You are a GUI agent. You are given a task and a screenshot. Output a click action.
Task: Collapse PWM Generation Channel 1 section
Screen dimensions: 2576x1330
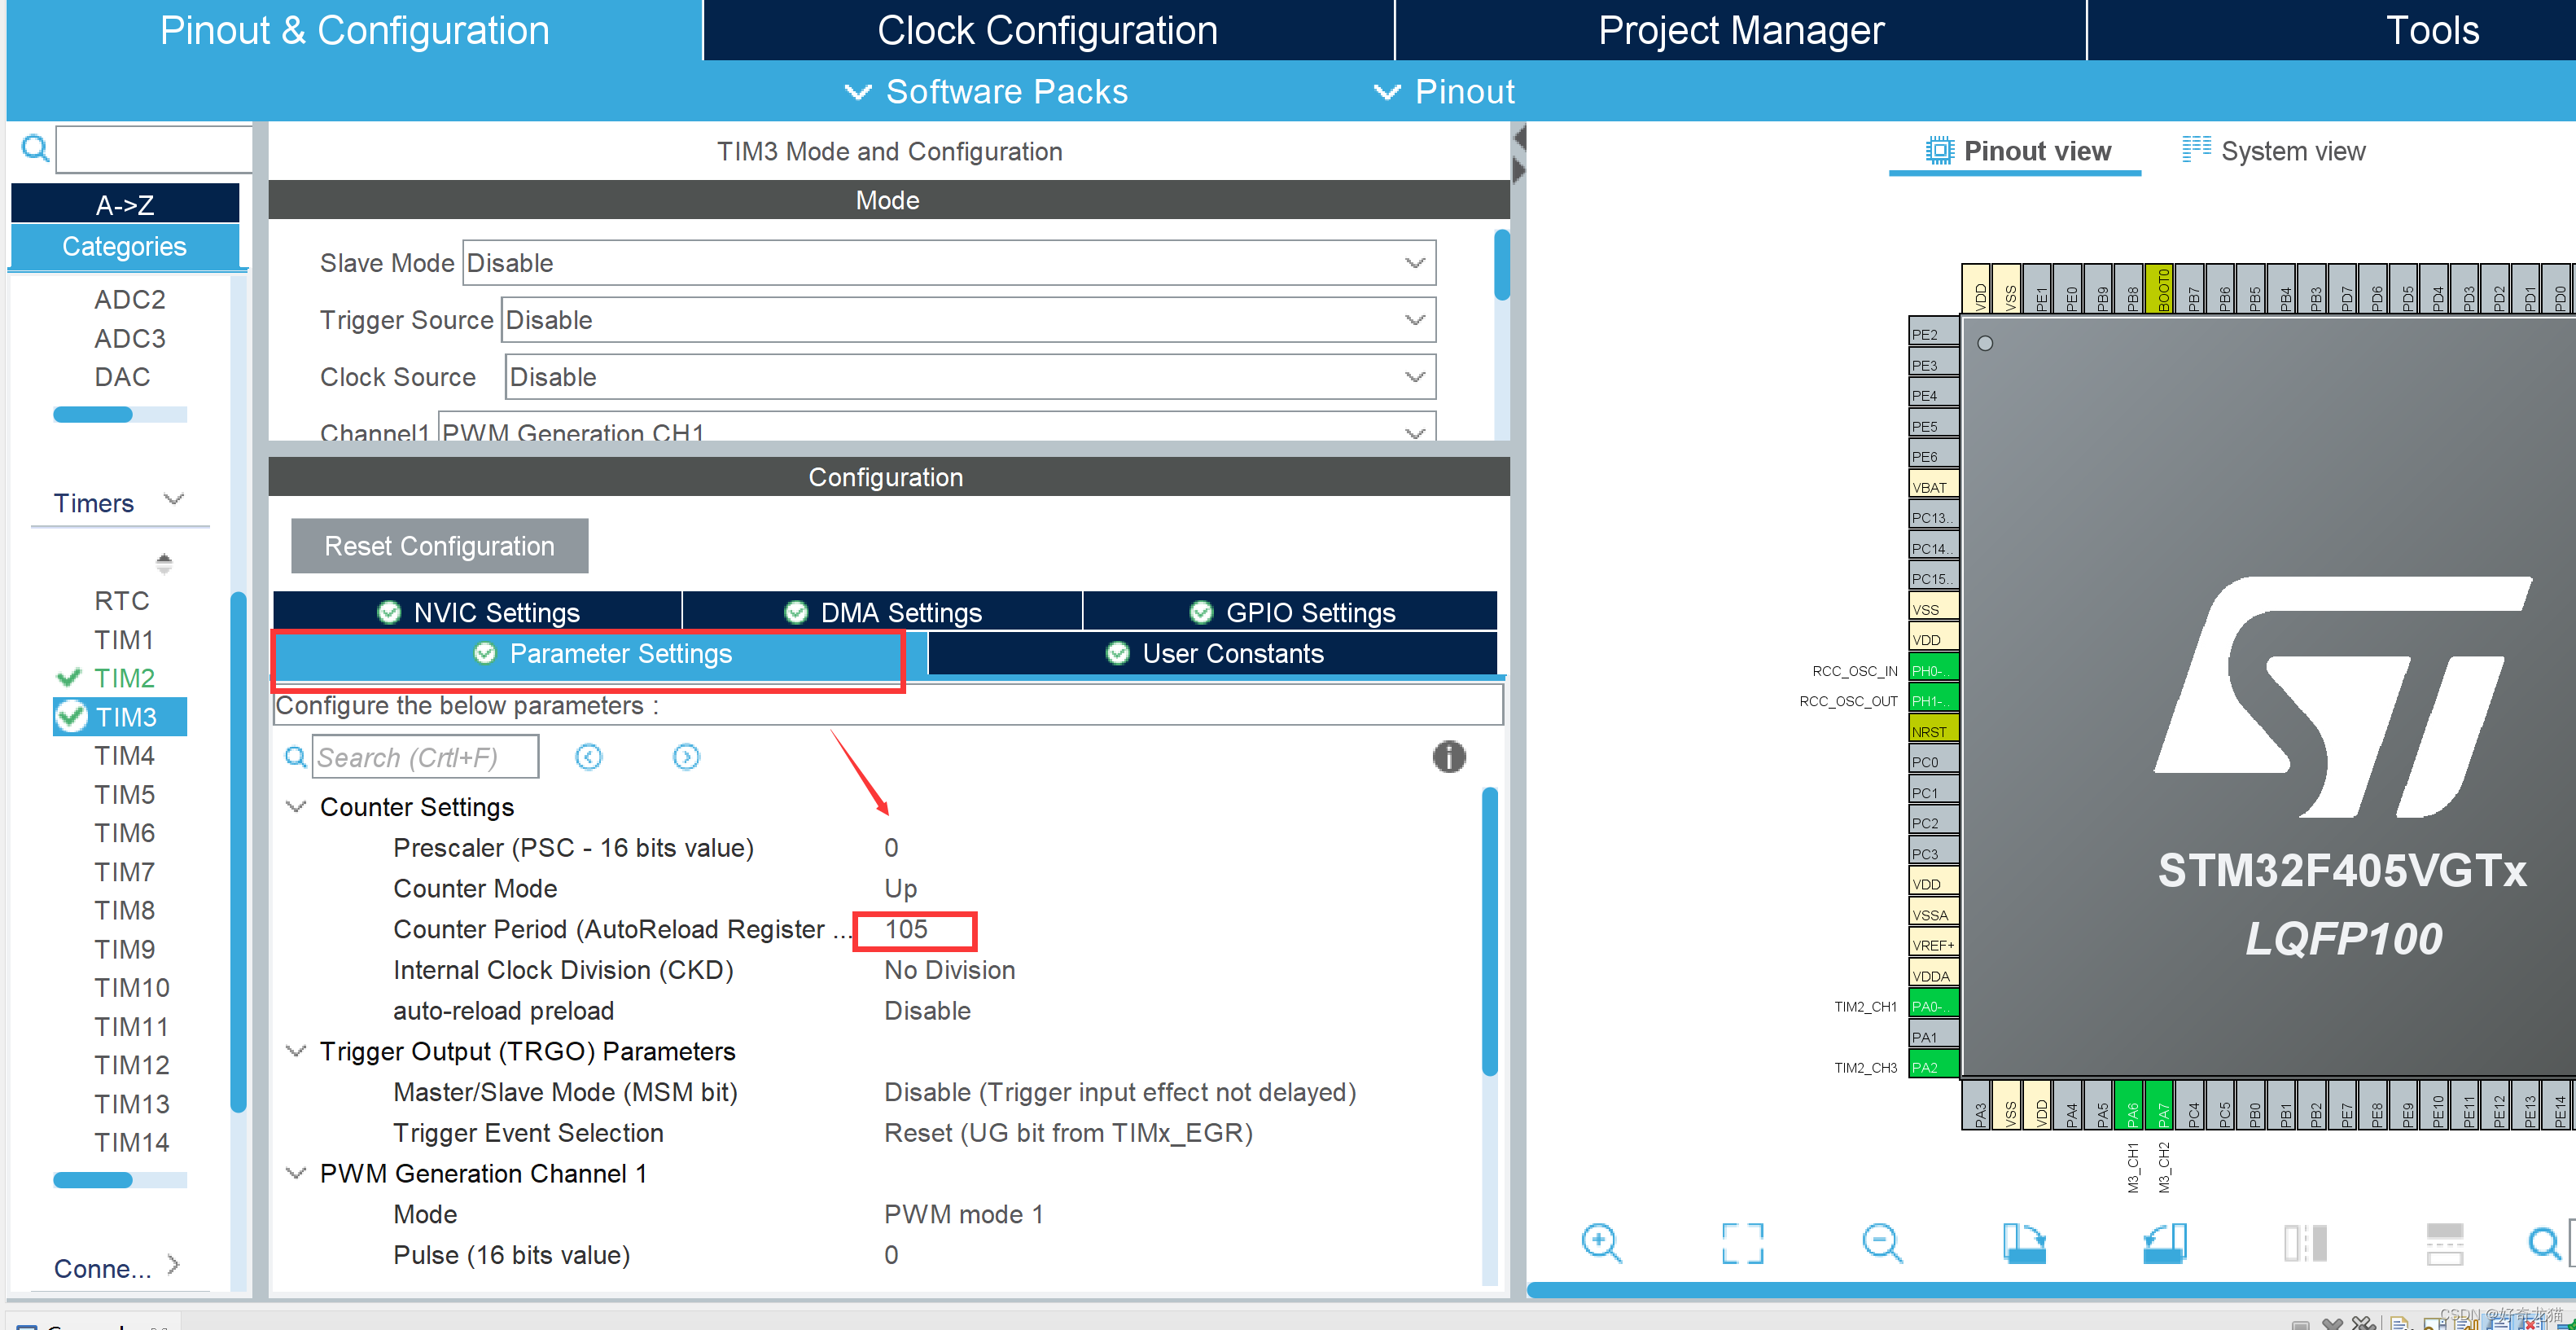(x=296, y=1172)
